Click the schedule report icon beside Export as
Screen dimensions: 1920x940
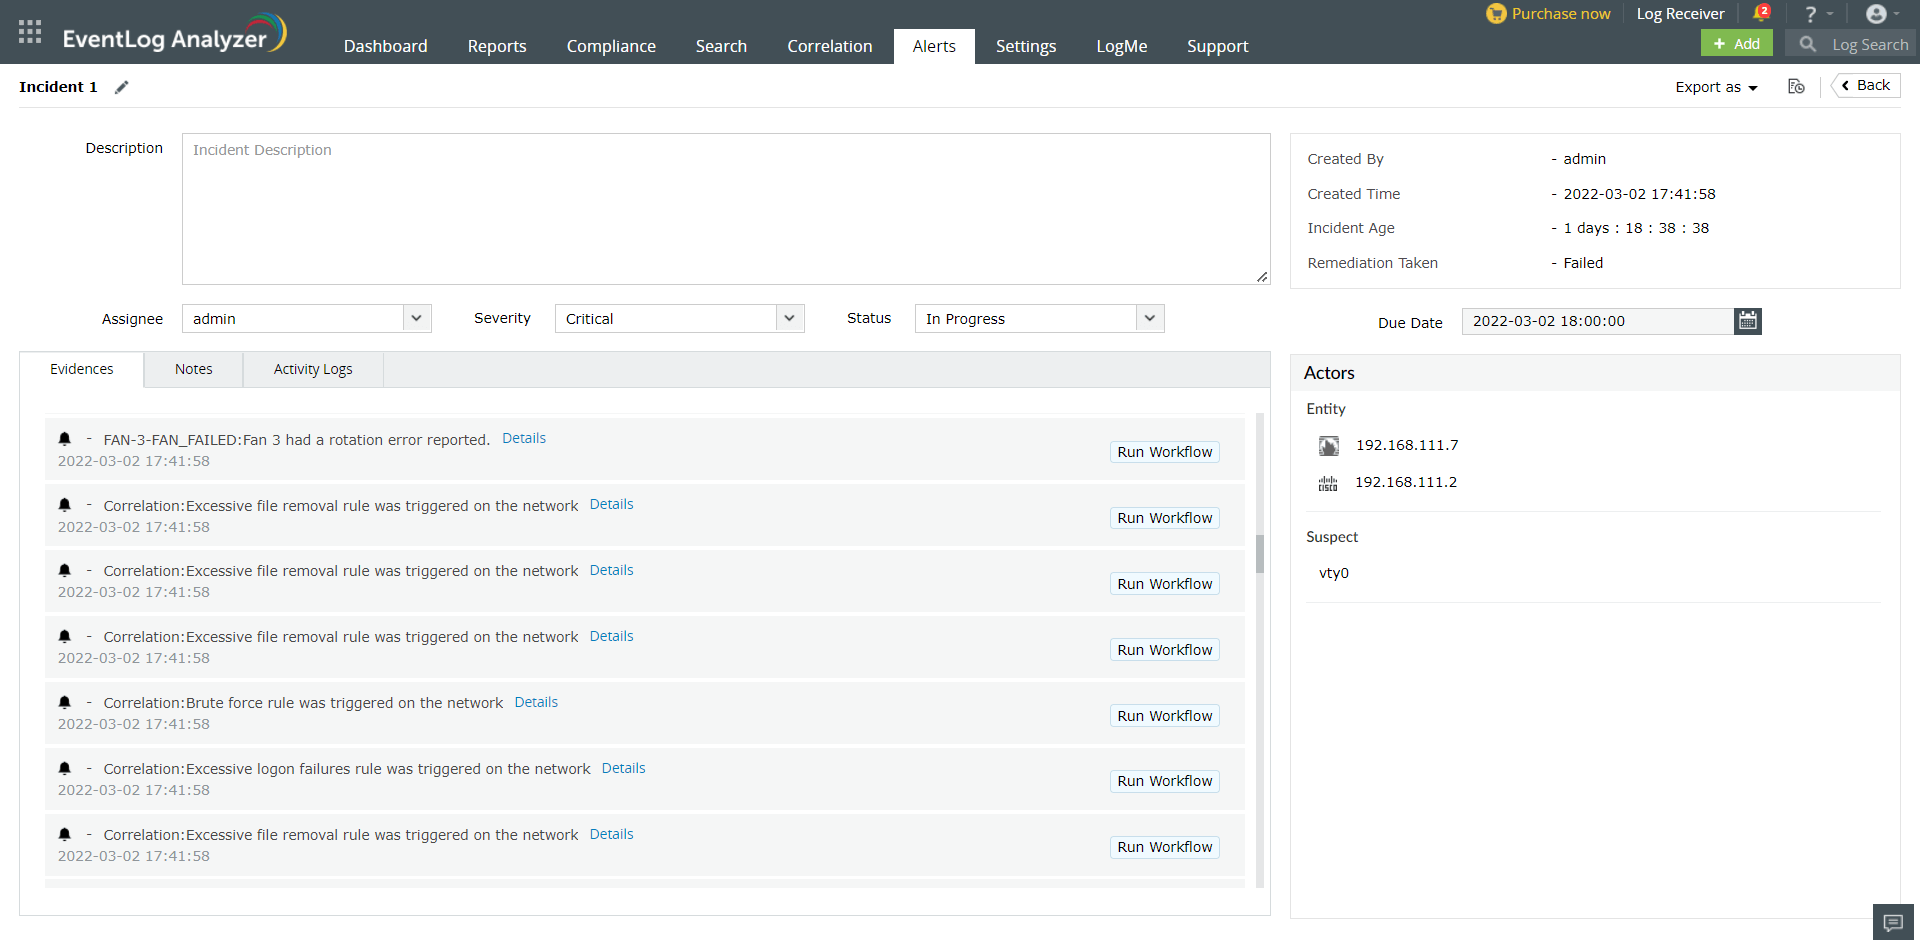1796,87
